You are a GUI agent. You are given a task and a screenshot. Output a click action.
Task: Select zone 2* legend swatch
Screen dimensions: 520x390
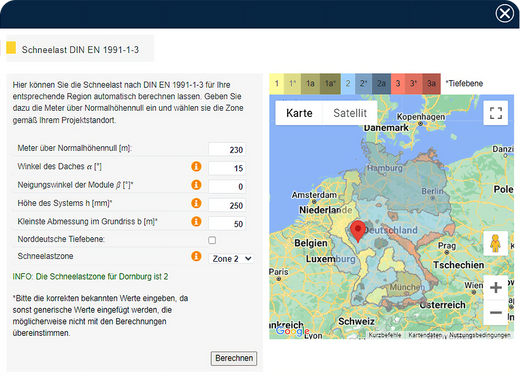click(x=363, y=83)
